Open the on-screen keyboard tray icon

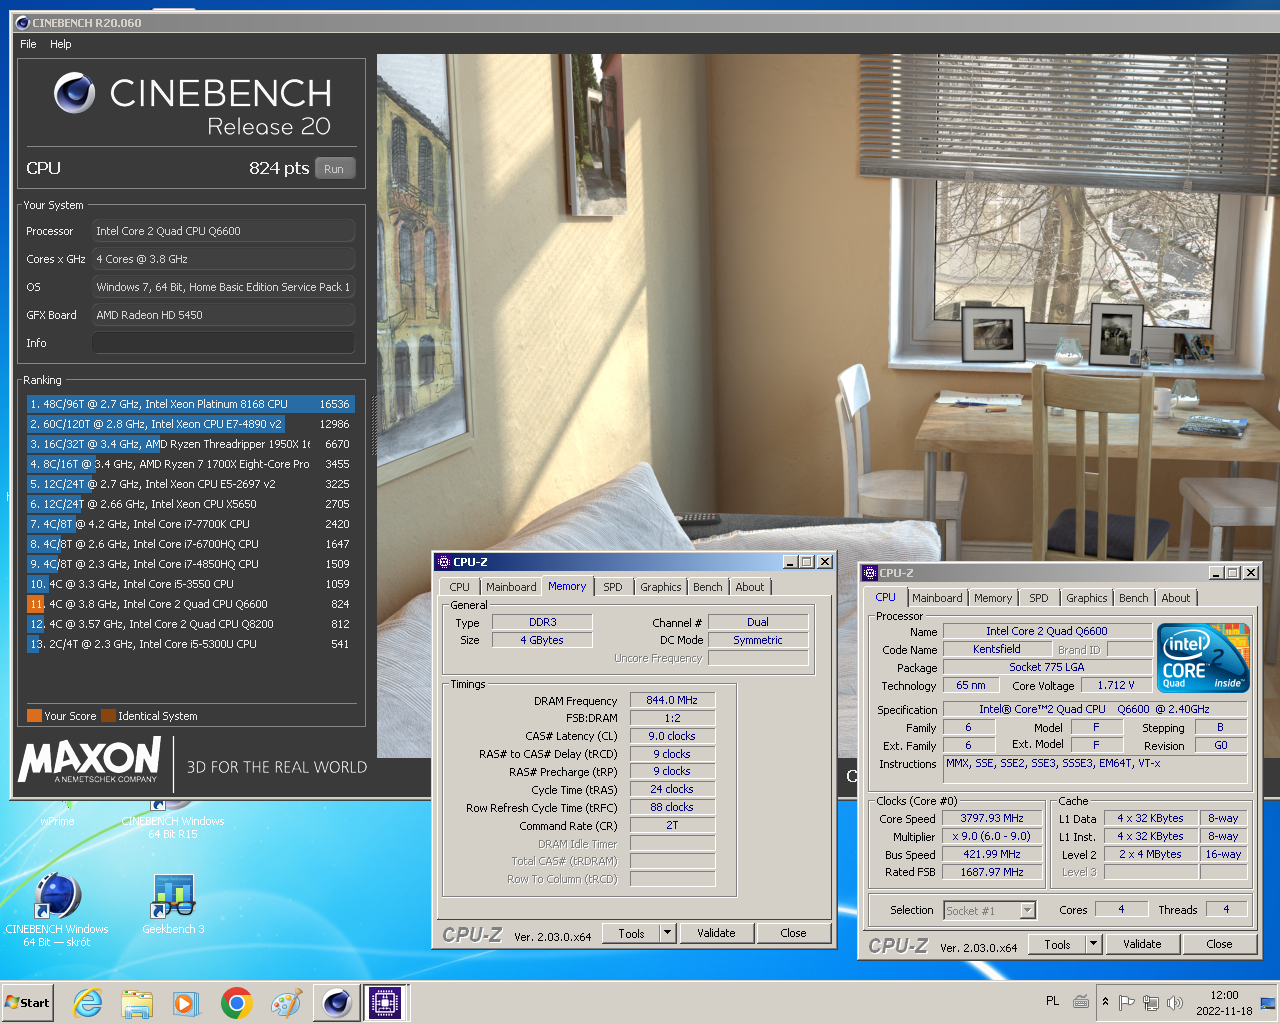coord(1081,1001)
